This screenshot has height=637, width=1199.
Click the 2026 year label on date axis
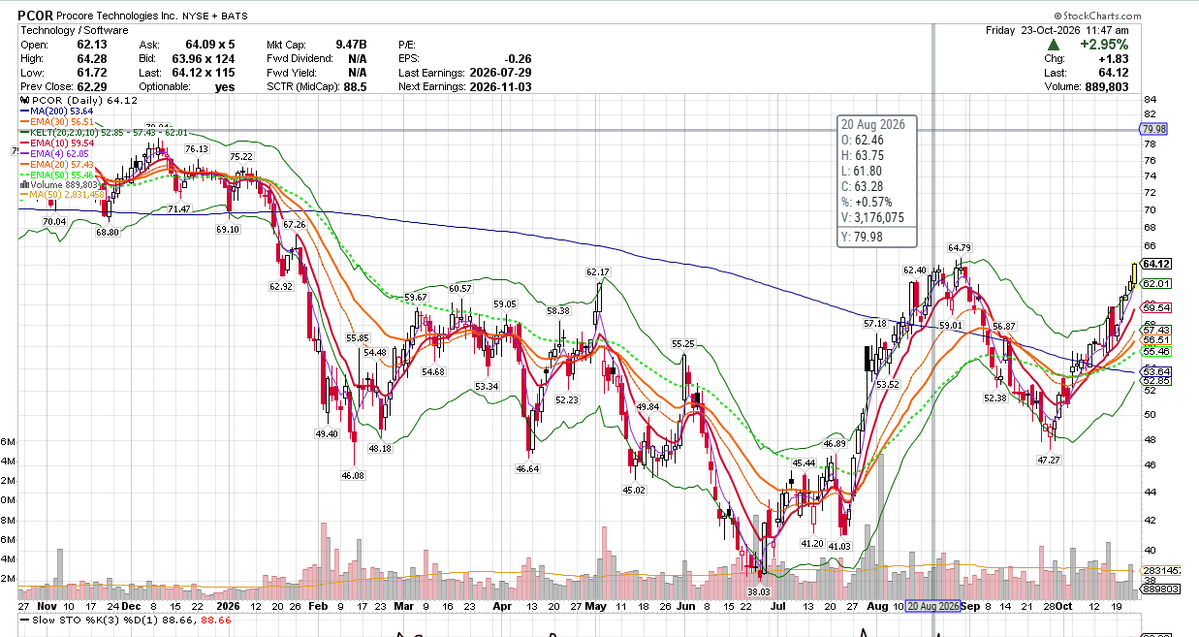tap(228, 606)
